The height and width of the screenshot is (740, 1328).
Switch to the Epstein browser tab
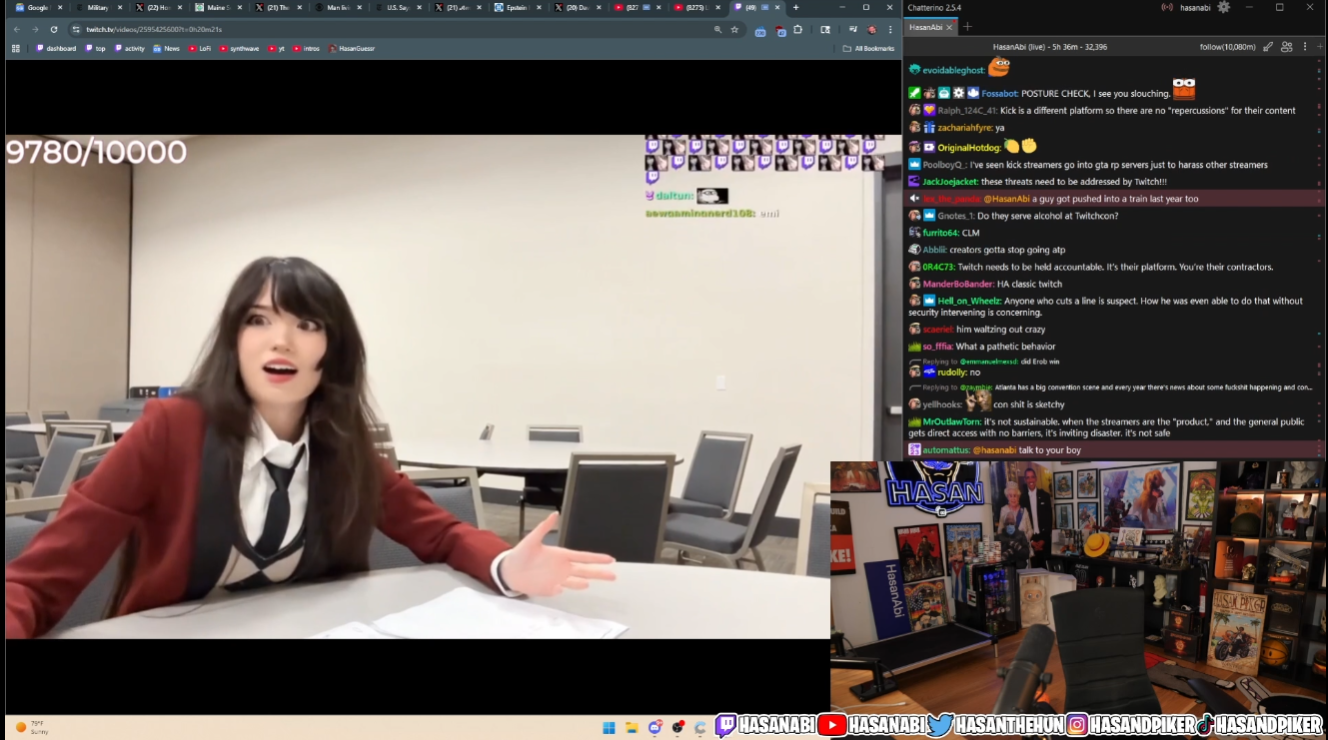(x=518, y=8)
